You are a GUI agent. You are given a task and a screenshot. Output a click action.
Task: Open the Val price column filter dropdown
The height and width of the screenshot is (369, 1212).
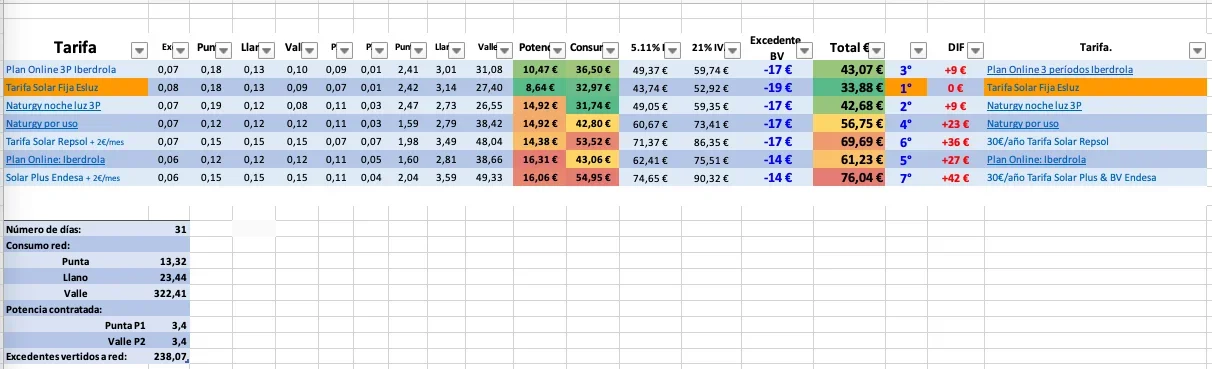tap(311, 50)
